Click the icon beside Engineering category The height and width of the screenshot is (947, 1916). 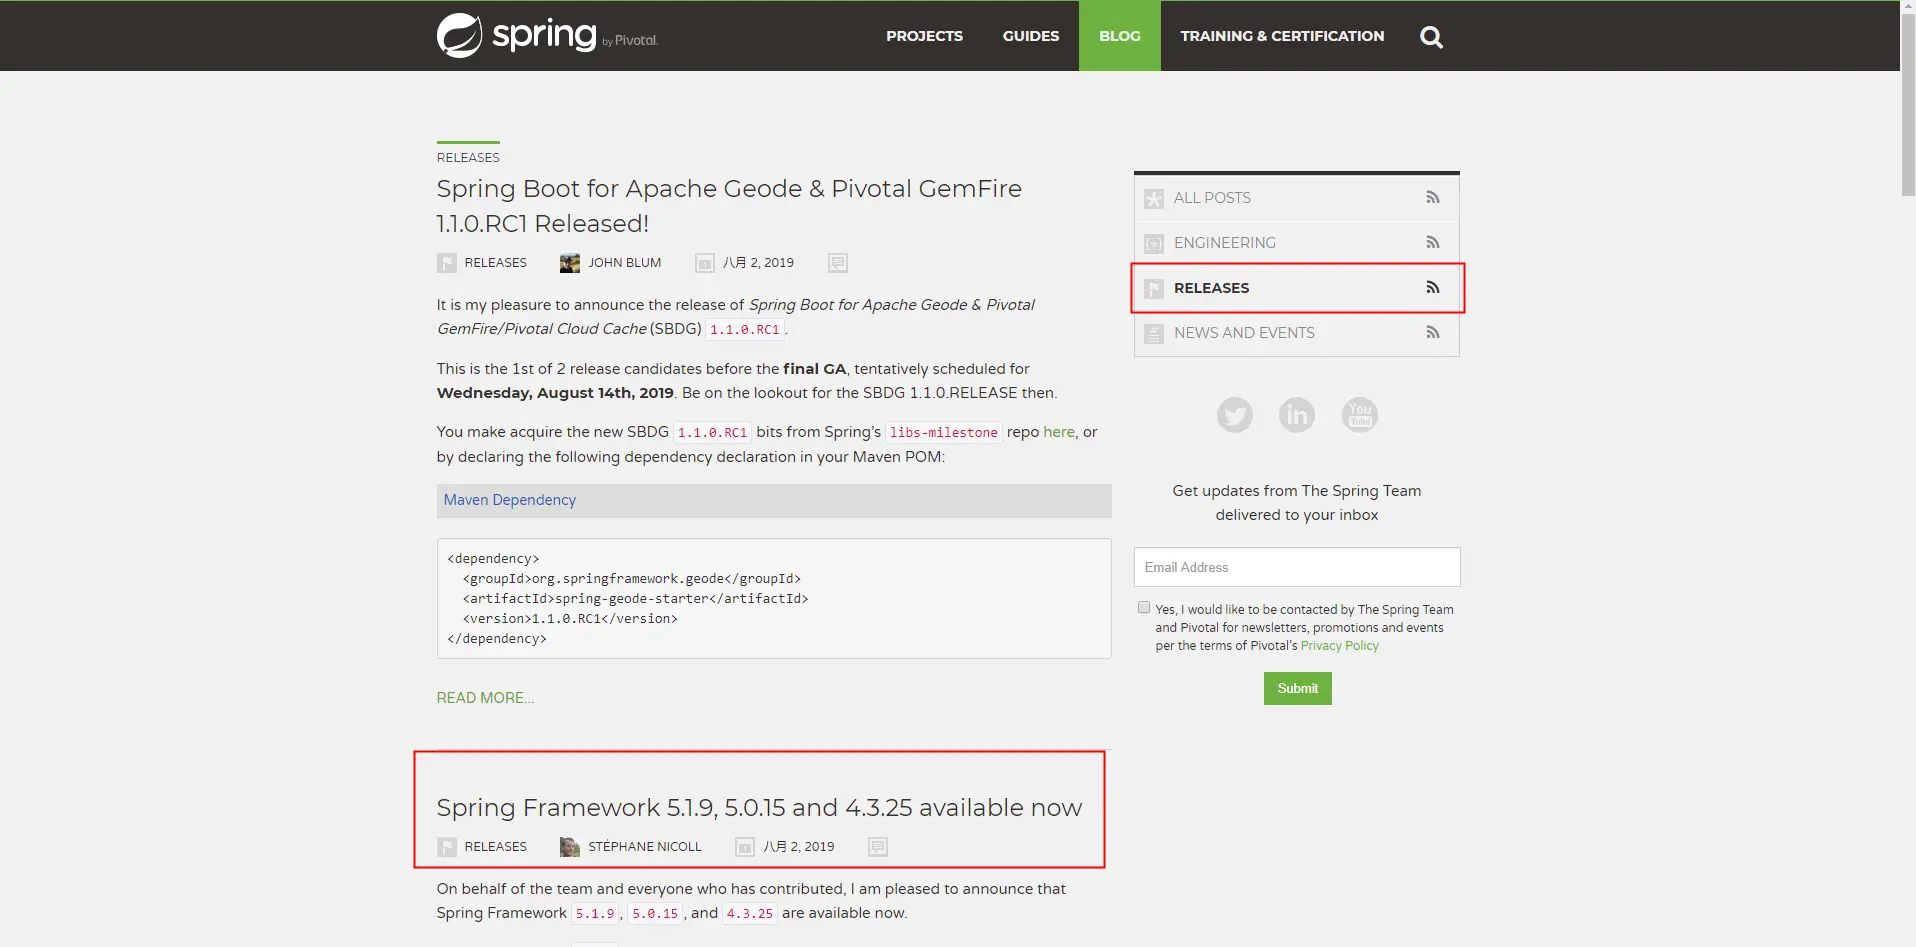pyautogui.click(x=1154, y=243)
